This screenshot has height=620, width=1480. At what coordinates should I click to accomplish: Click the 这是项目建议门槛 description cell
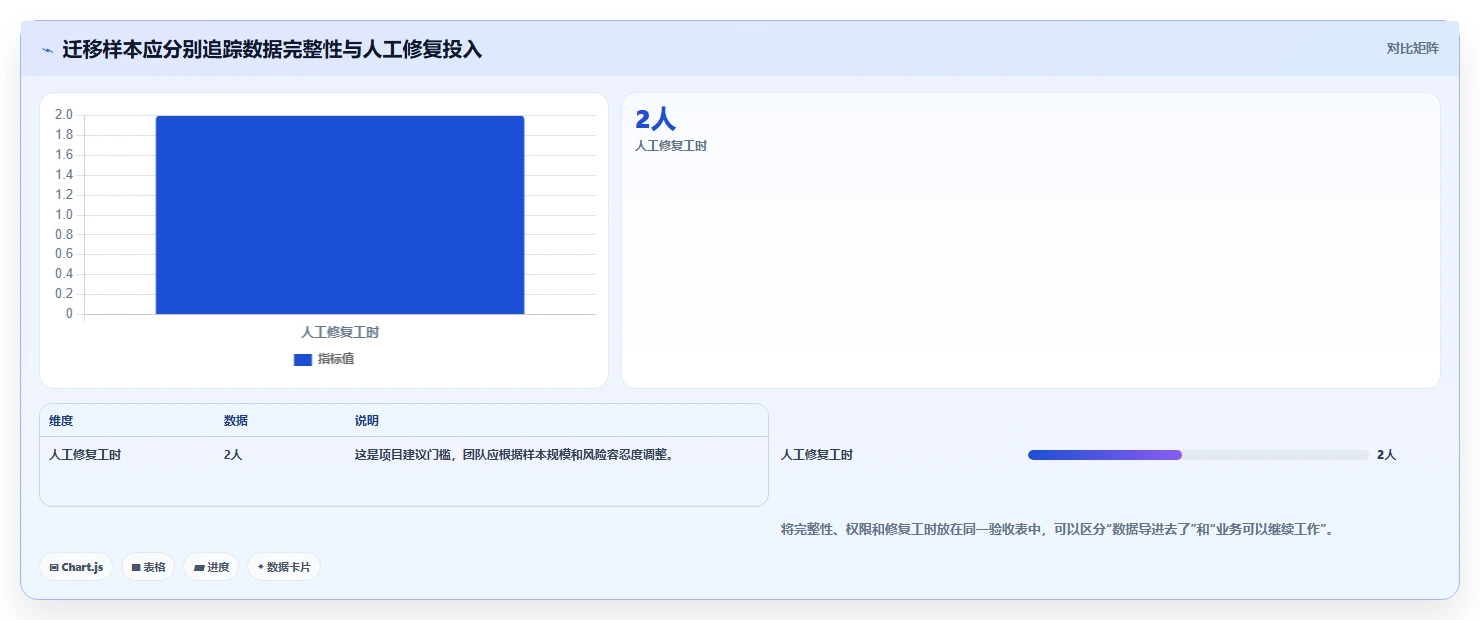coord(514,455)
